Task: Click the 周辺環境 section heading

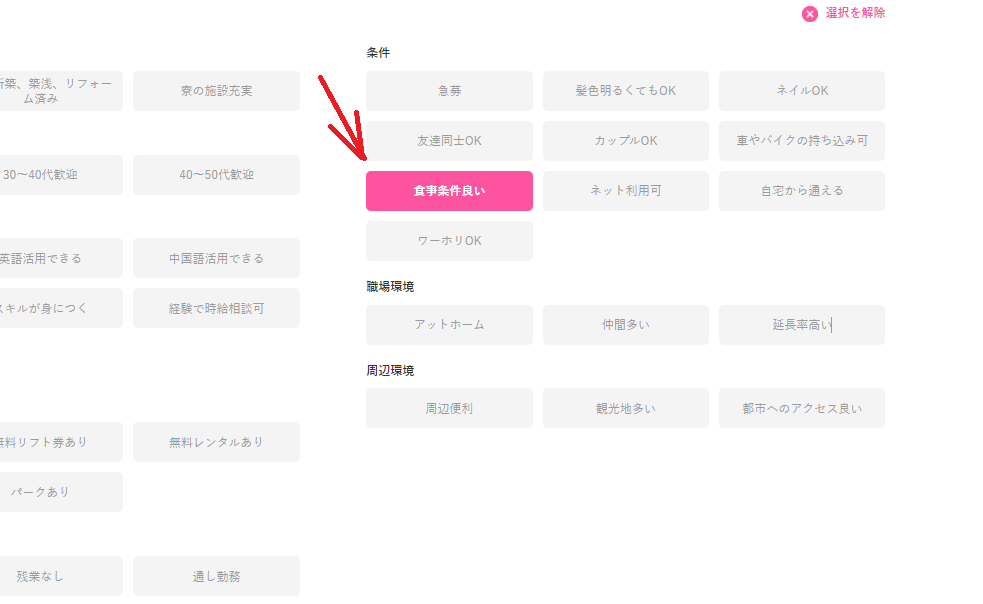Action: click(390, 371)
